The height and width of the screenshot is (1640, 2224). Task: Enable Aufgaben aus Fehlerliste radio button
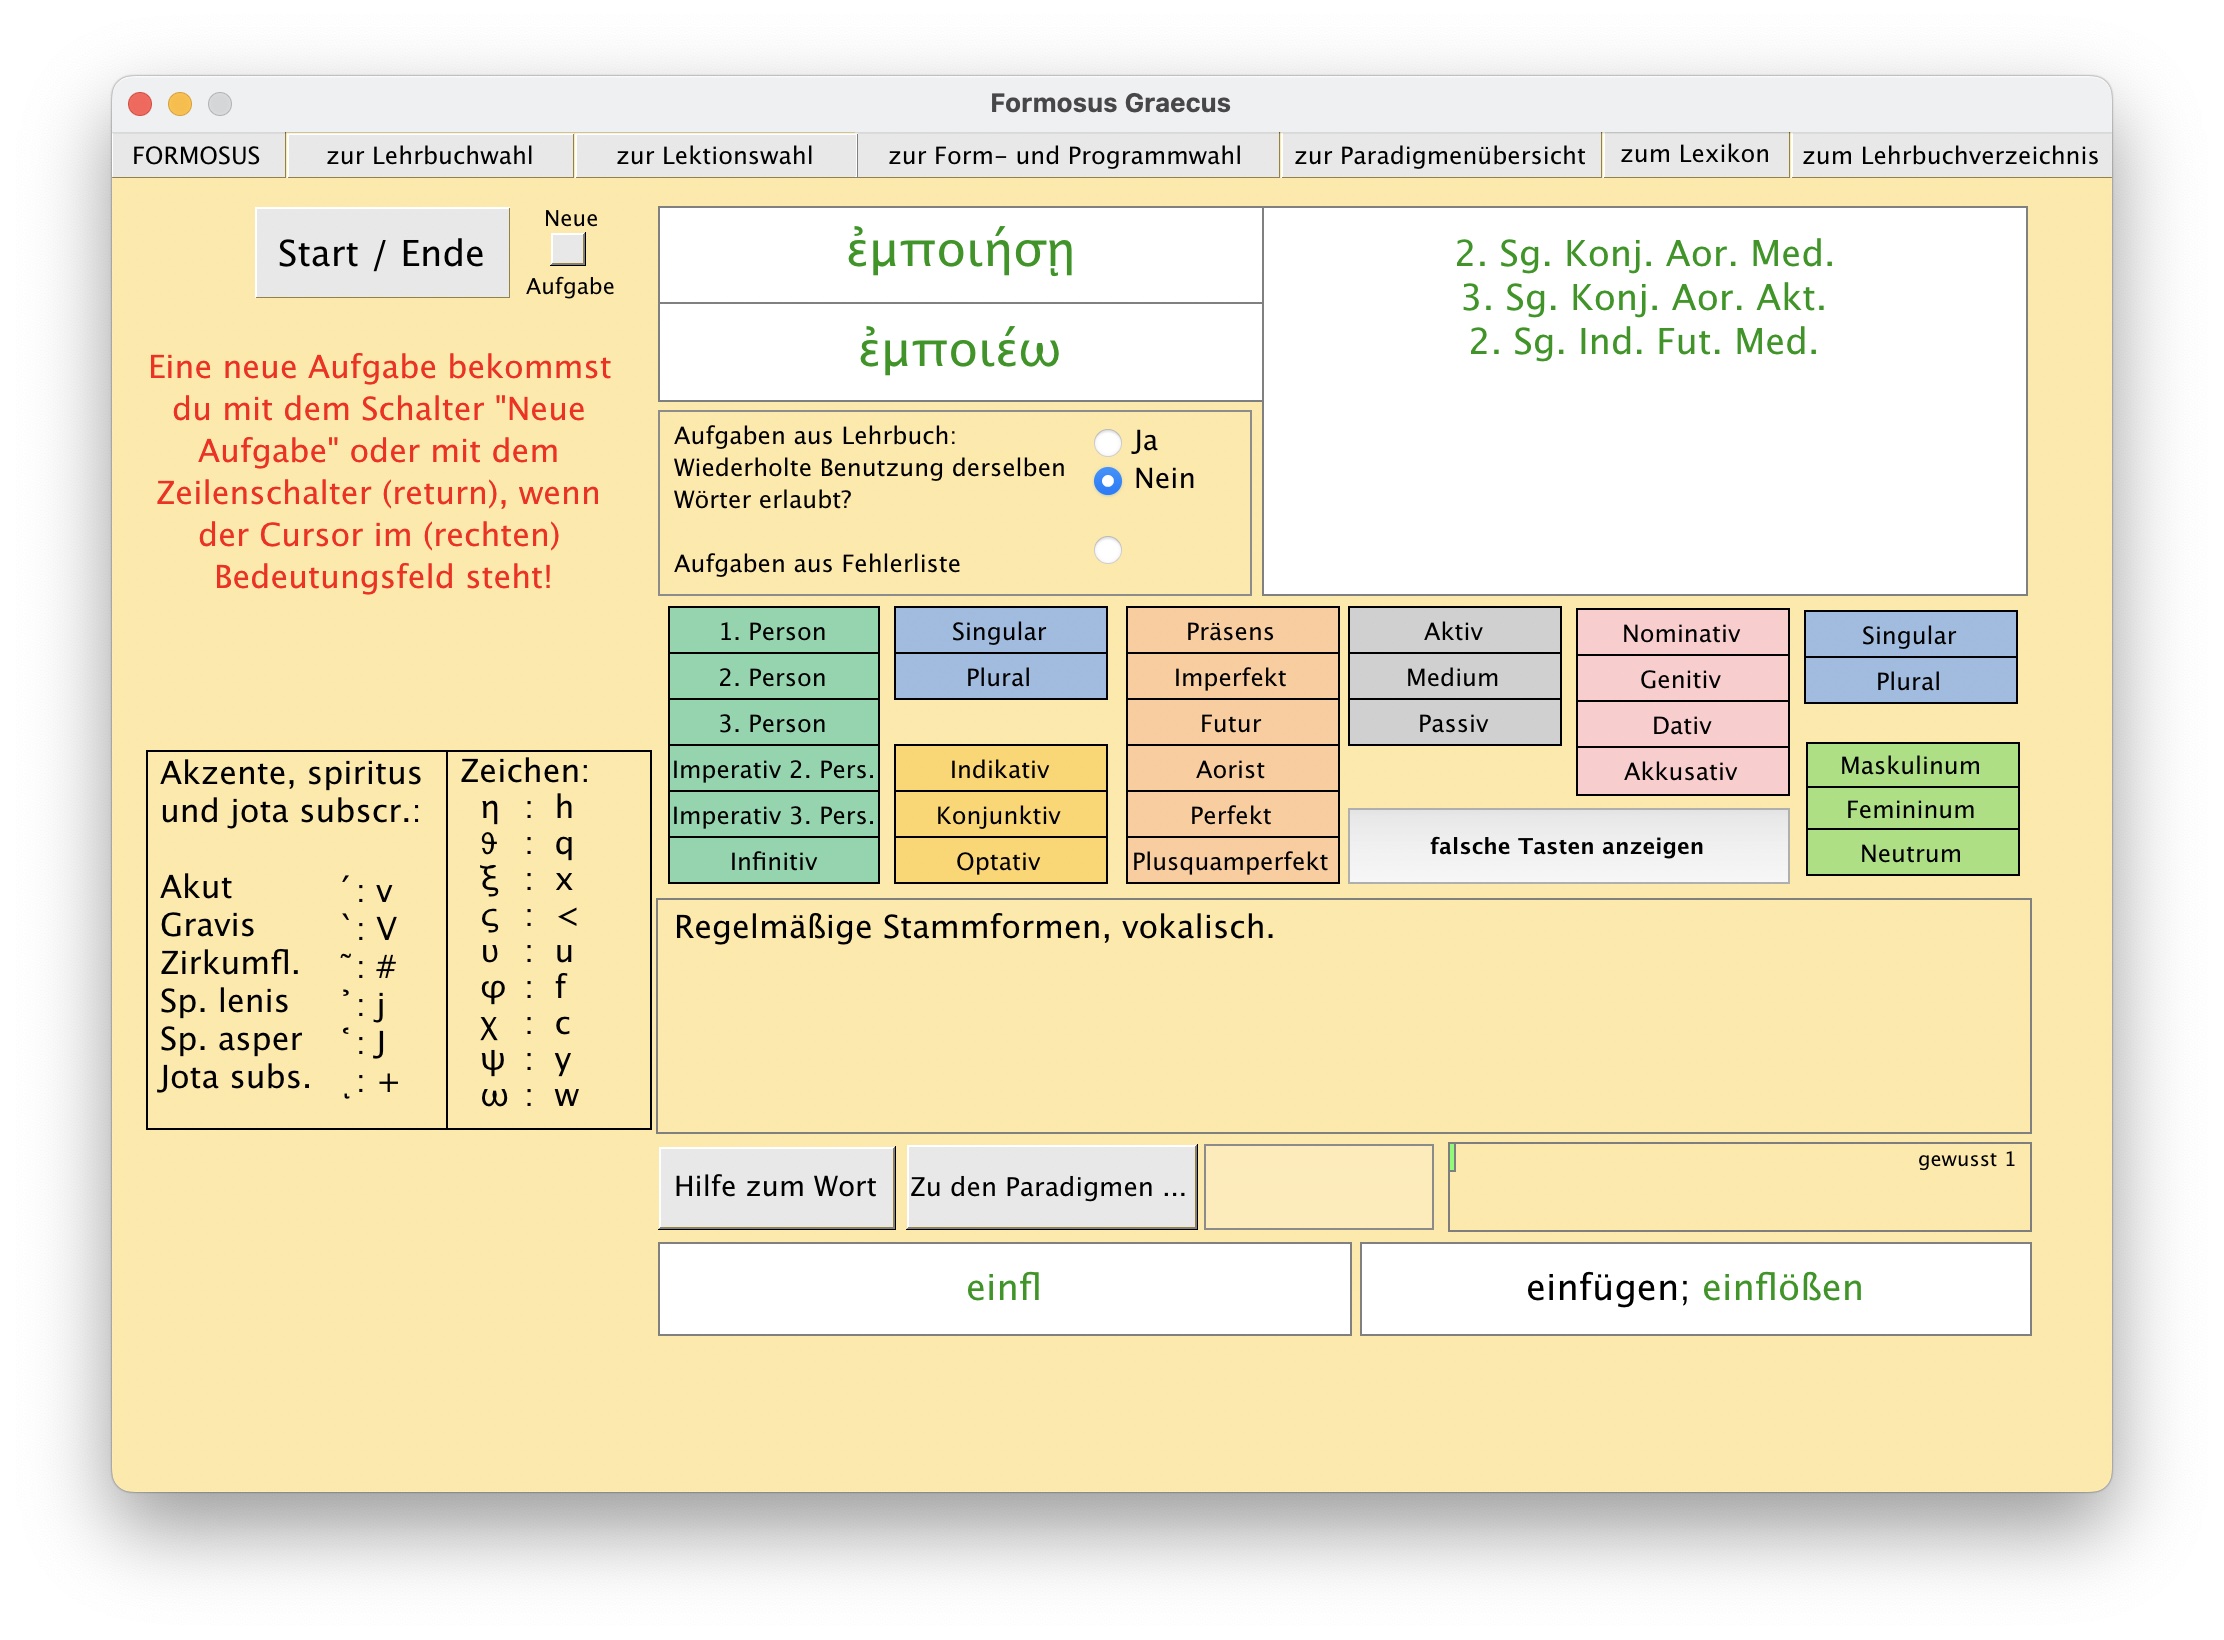pos(1108,550)
